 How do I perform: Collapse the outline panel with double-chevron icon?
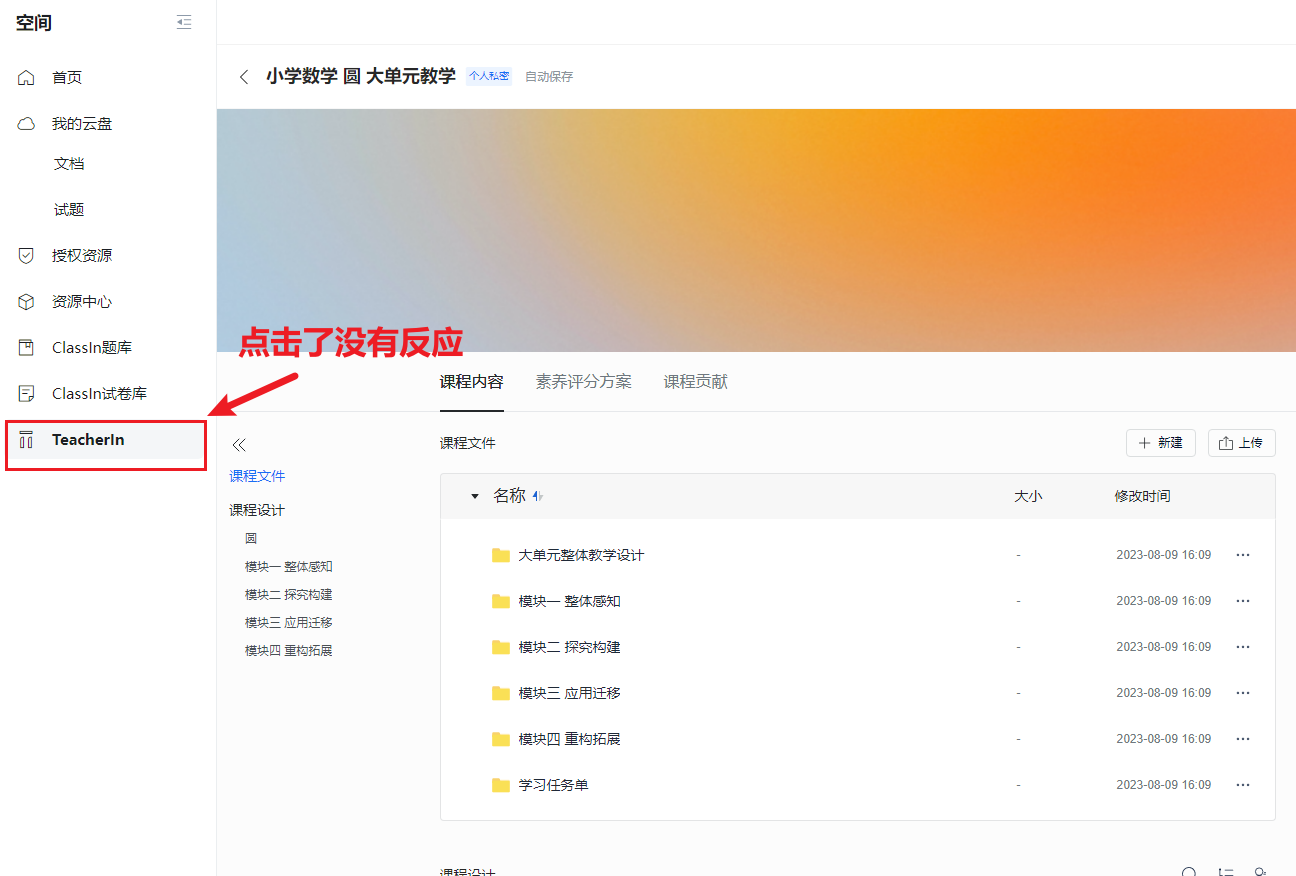coord(238,445)
